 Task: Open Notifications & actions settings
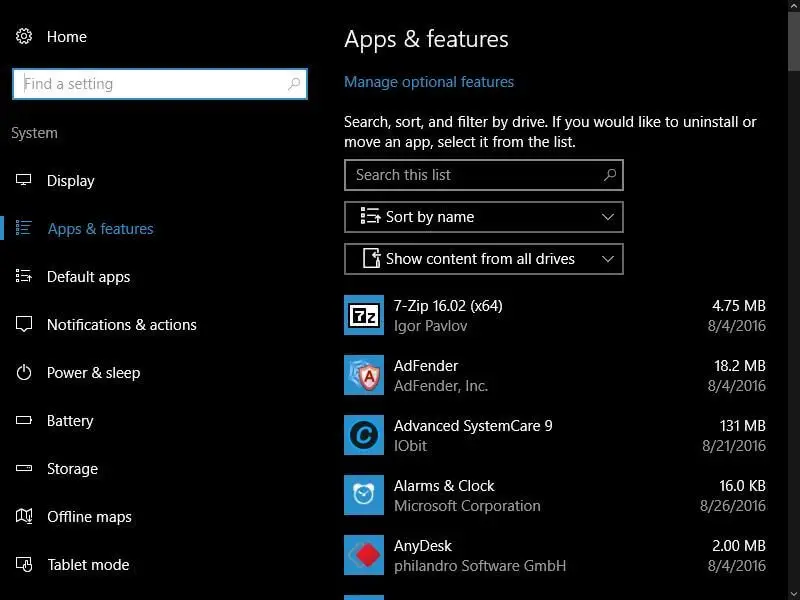pyautogui.click(x=121, y=324)
